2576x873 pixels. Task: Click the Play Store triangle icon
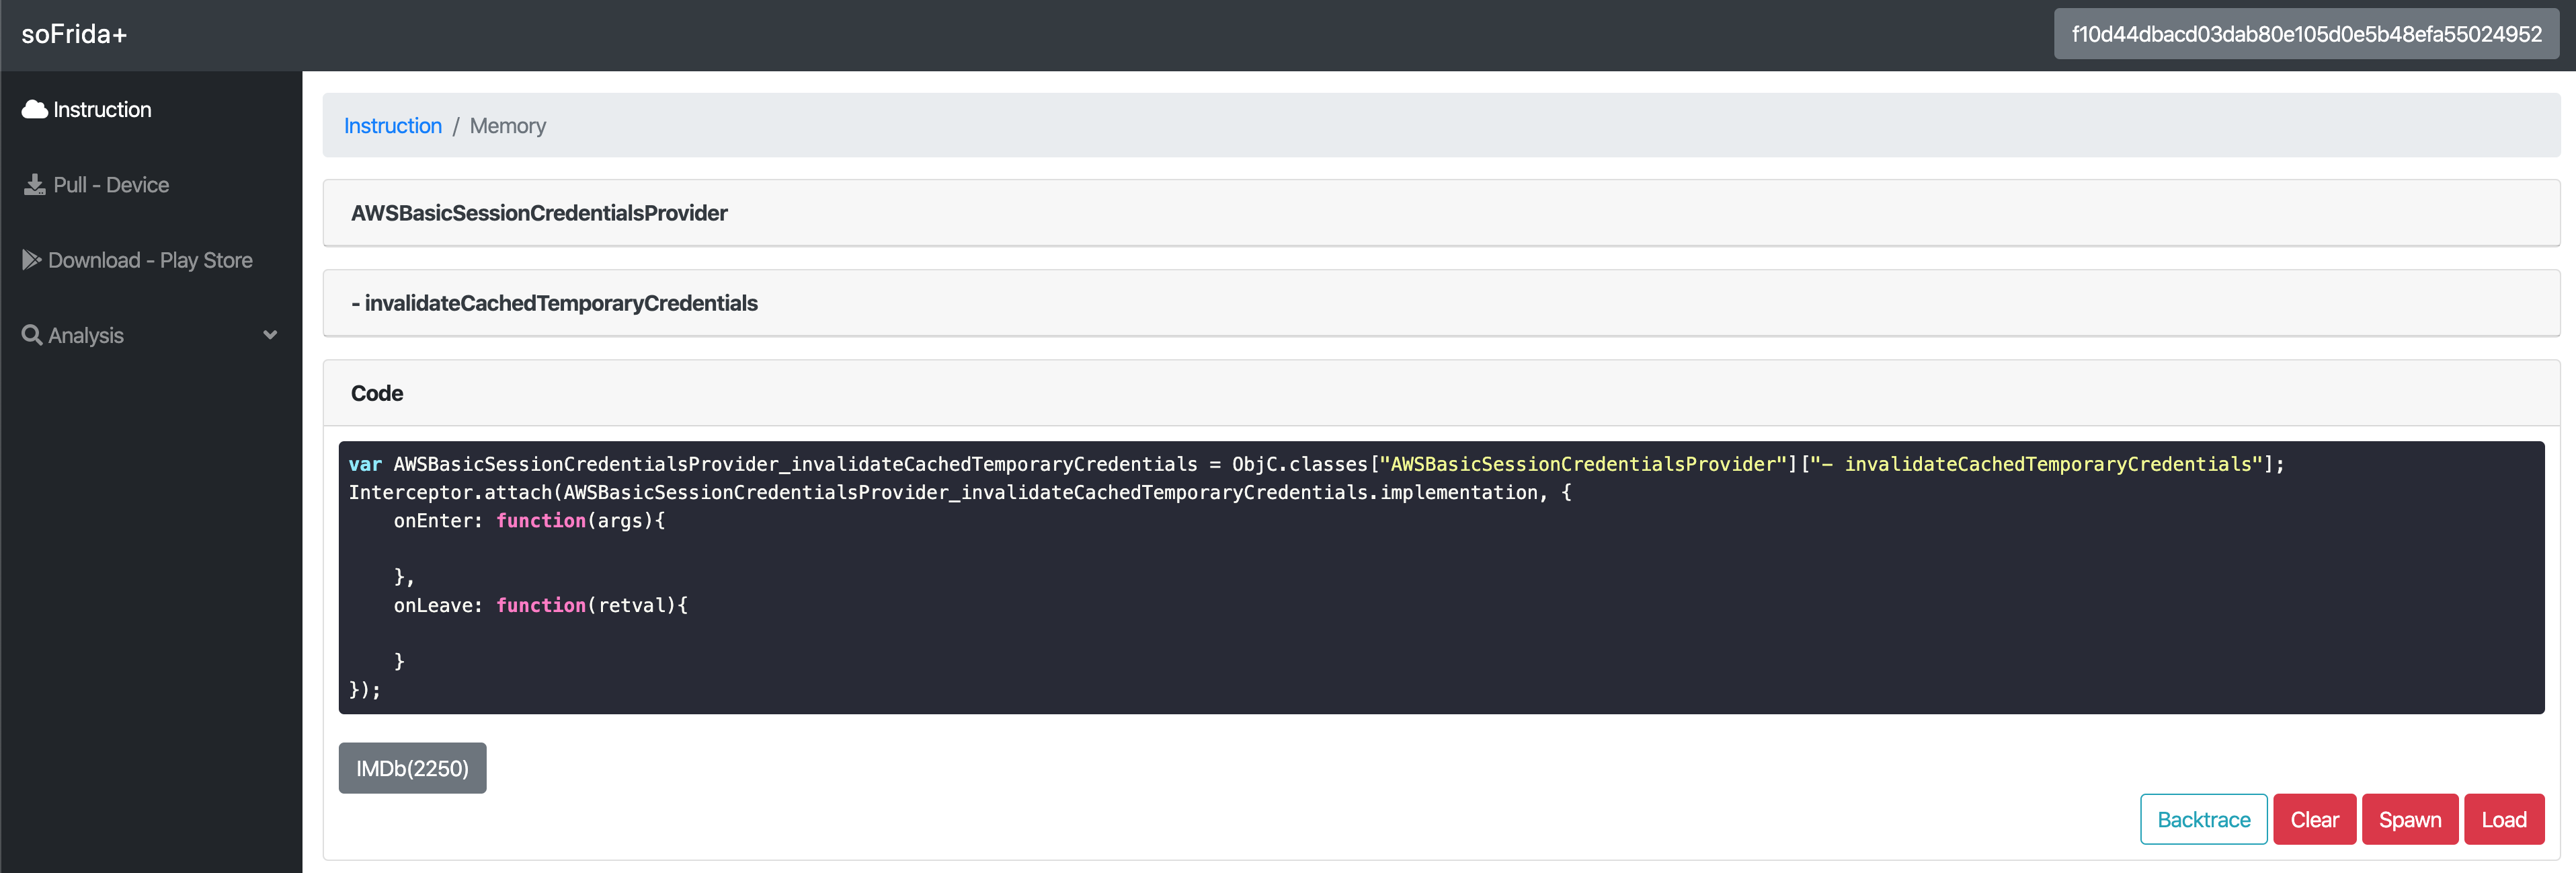tap(32, 260)
